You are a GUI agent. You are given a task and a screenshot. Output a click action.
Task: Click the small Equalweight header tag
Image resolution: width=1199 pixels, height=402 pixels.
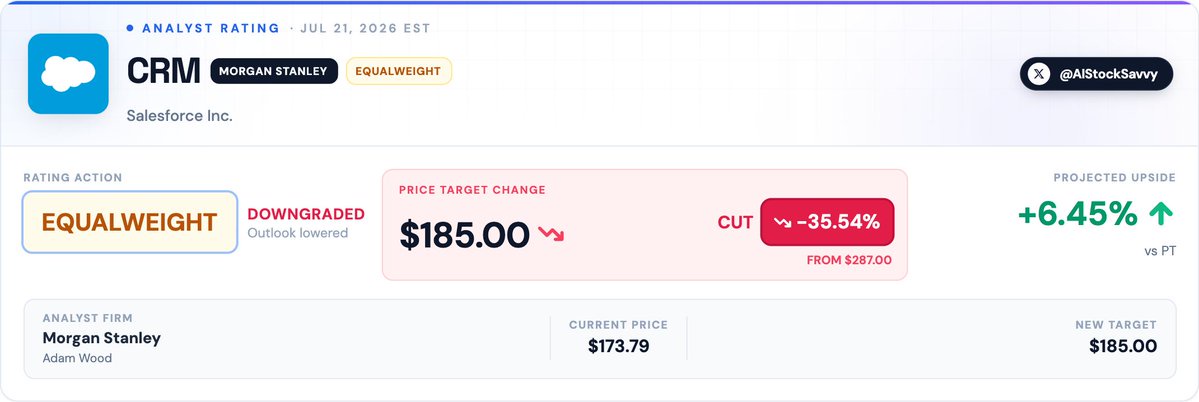coord(398,71)
